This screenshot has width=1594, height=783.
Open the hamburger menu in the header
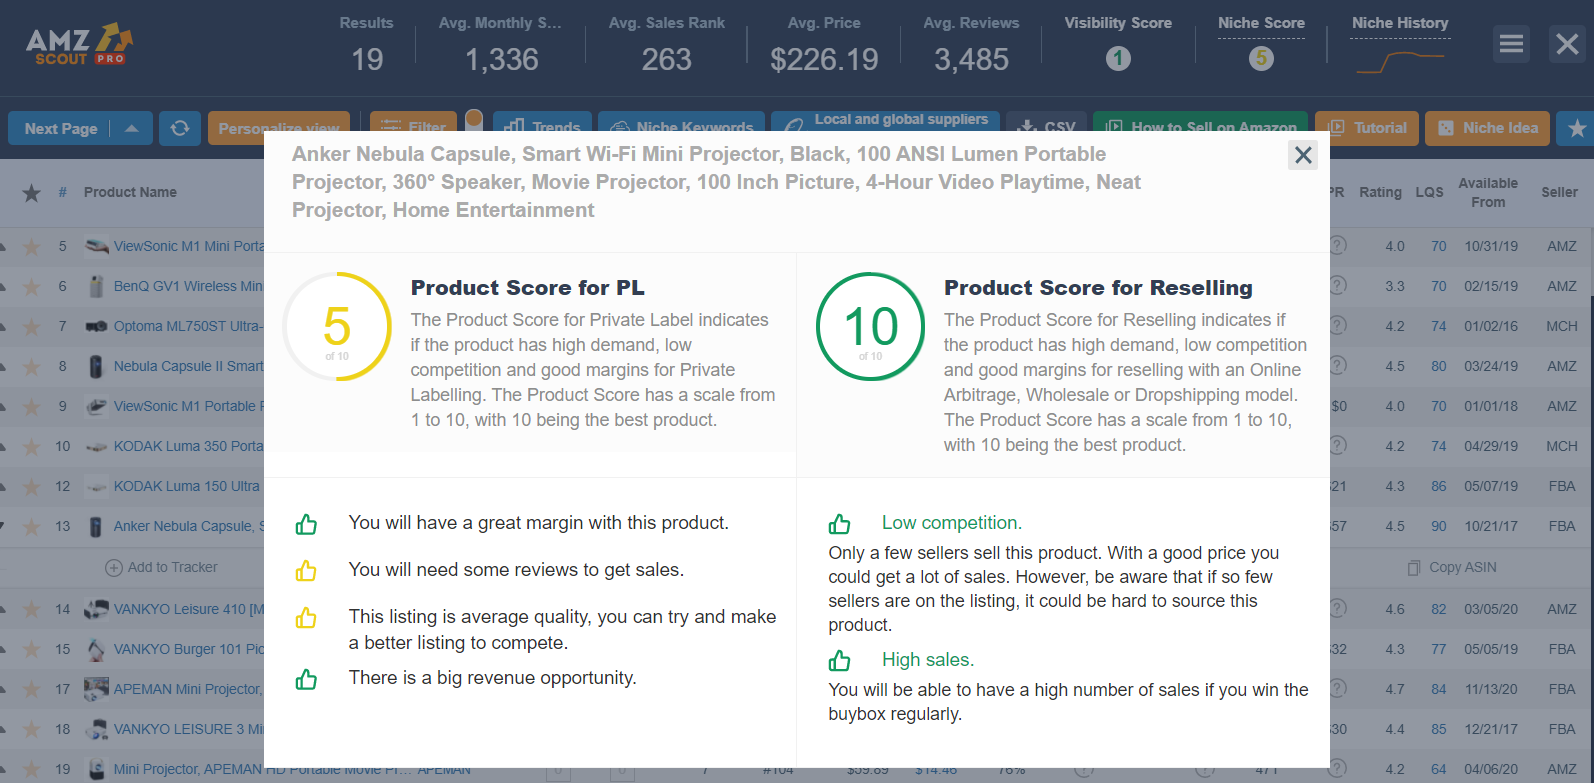coord(1511,44)
